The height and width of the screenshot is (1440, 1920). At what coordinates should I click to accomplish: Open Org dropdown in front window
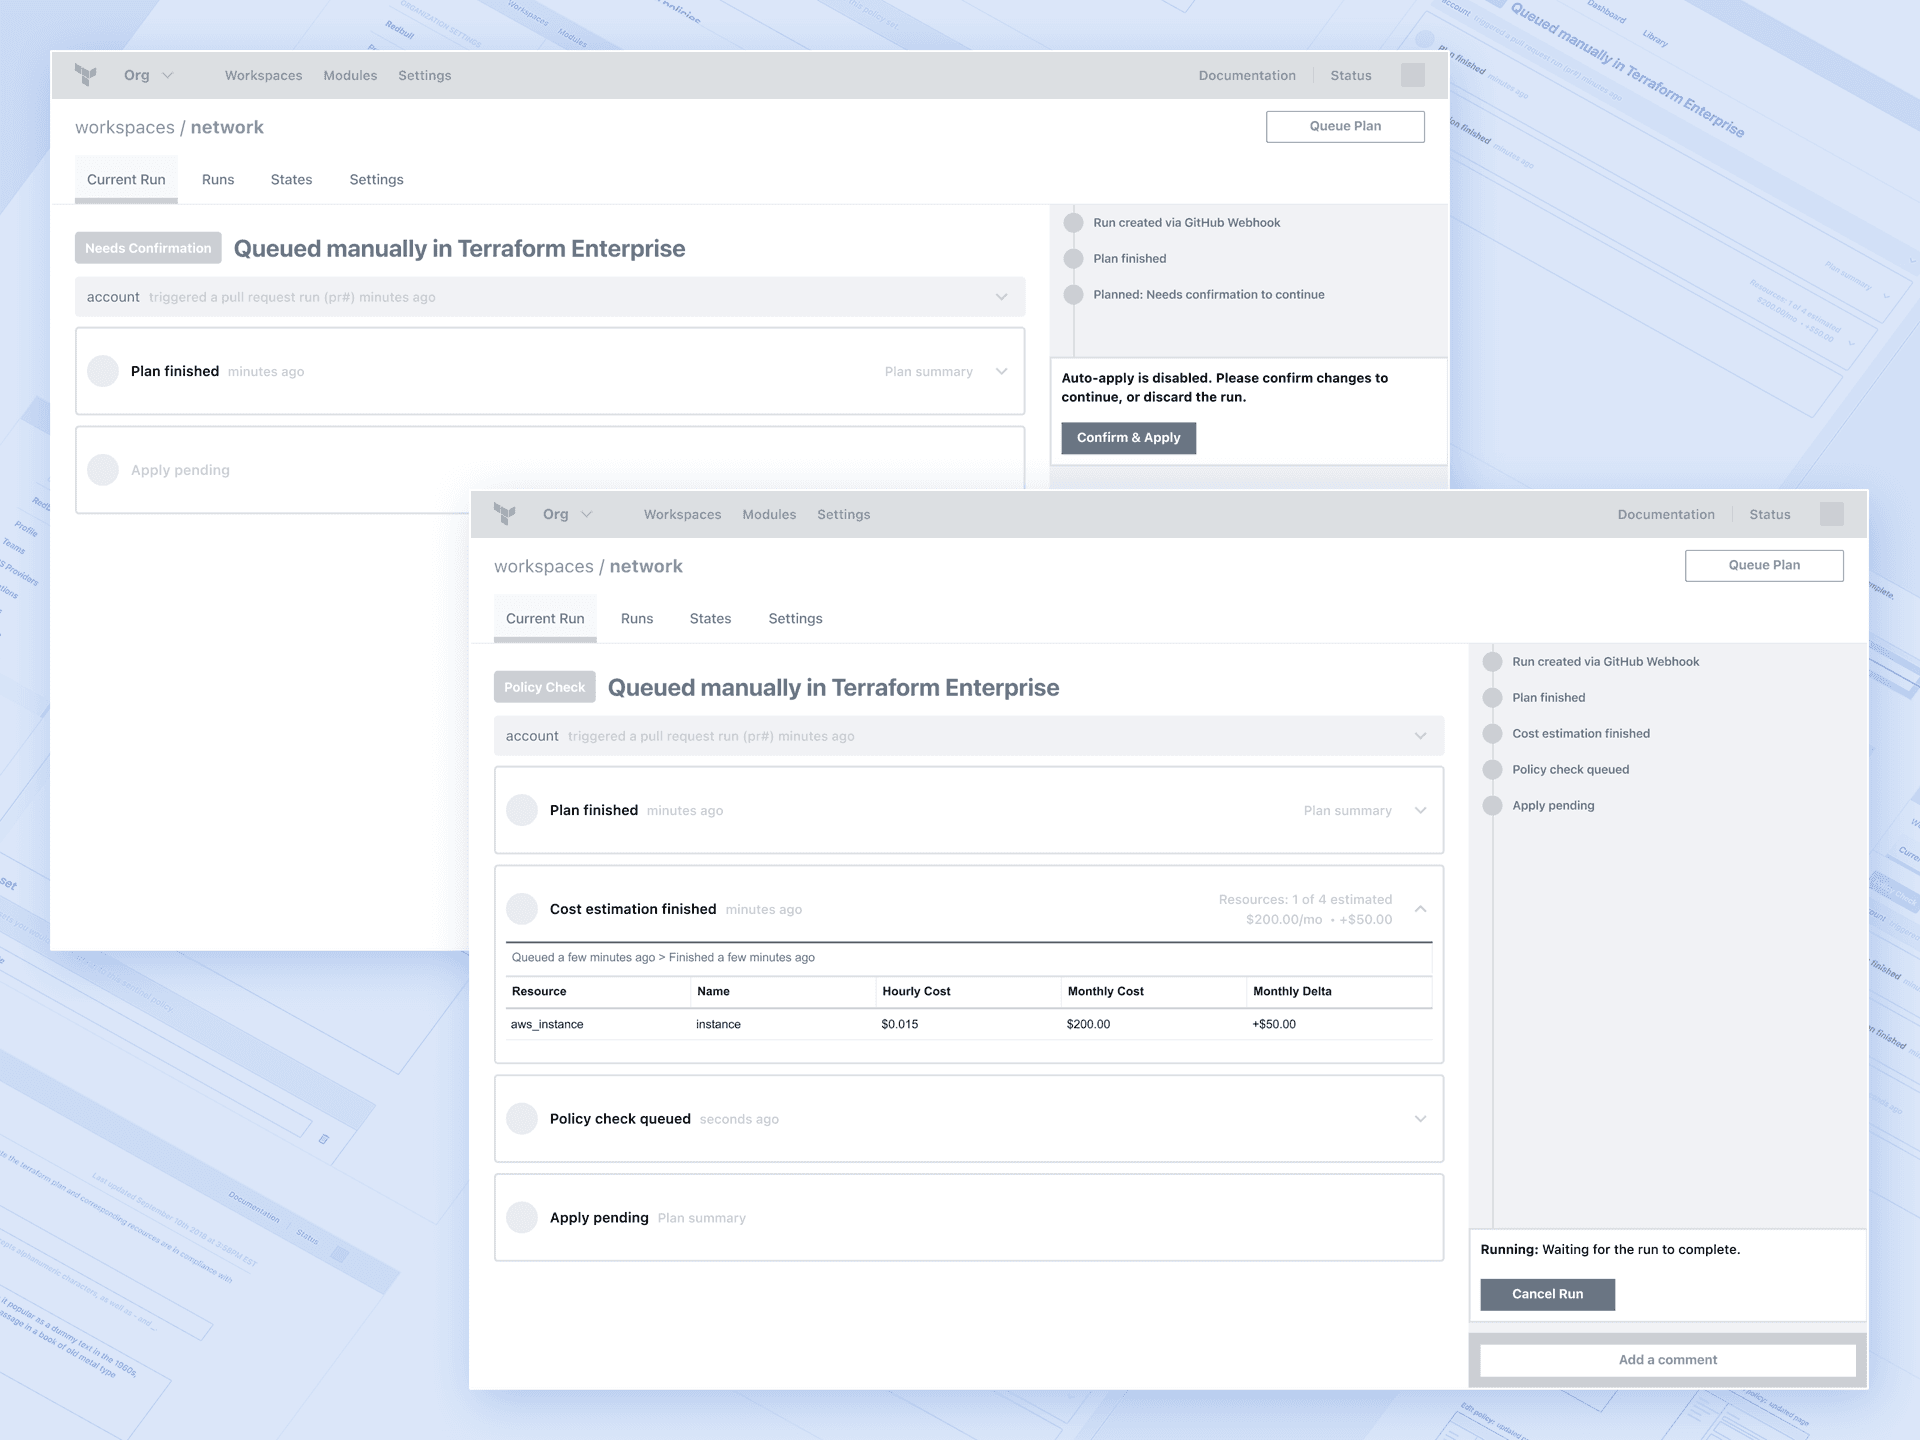click(567, 514)
